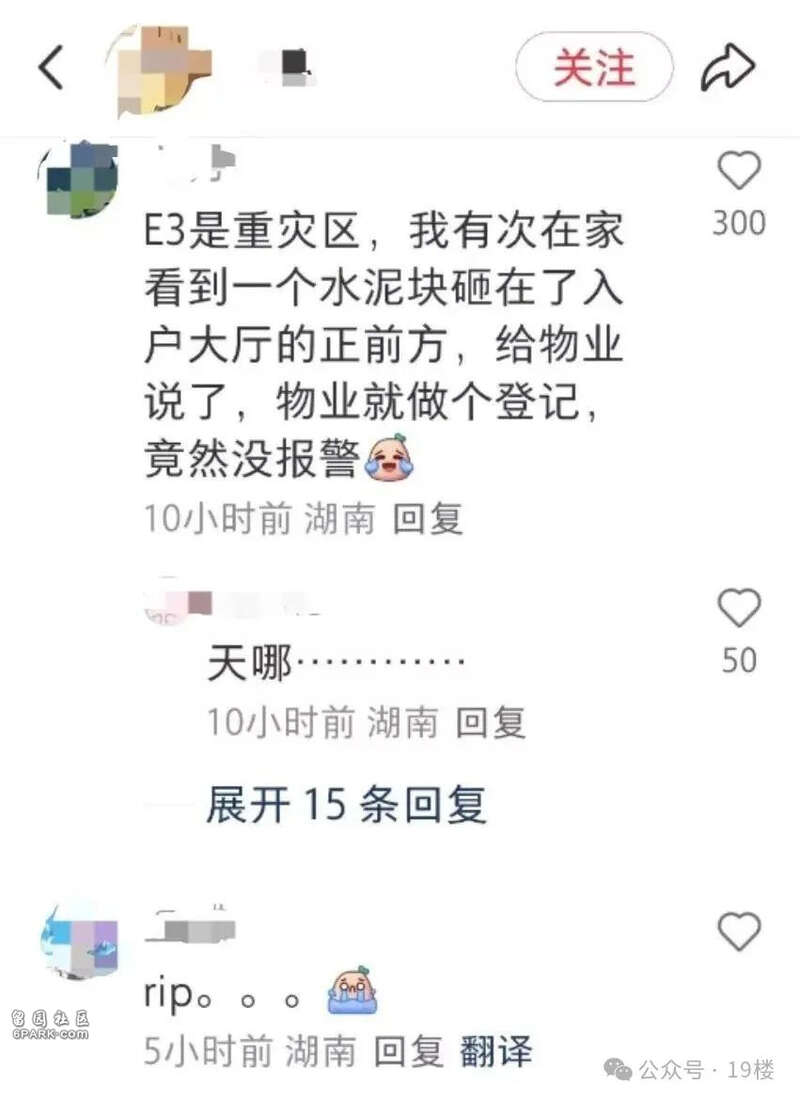Tap the back arrow icon
Screen dimensions: 800x1102
coord(51,67)
